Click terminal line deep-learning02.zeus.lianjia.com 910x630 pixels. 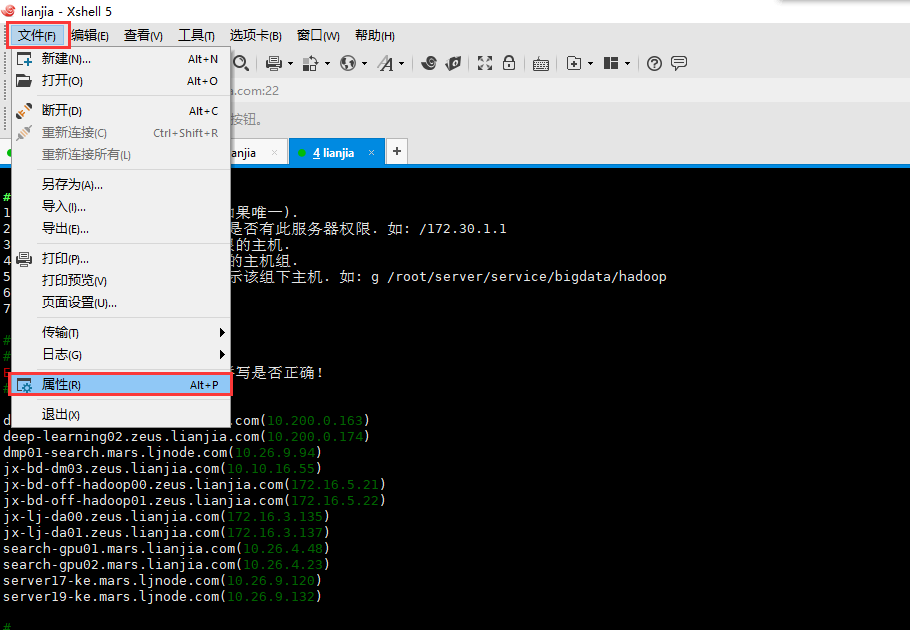[186, 436]
